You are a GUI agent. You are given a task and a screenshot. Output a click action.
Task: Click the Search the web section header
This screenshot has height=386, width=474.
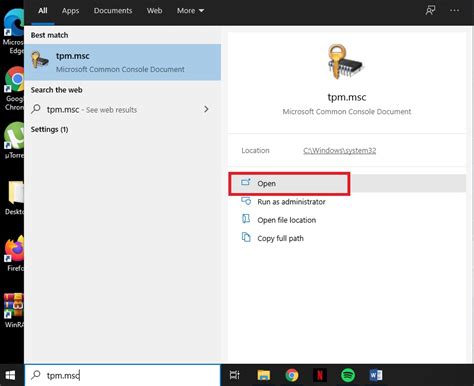coord(56,90)
